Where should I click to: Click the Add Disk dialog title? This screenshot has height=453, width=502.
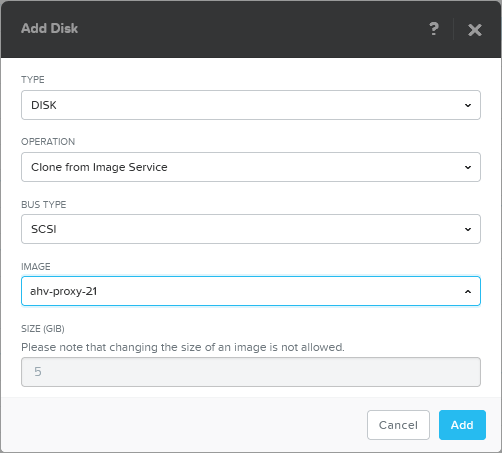click(x=49, y=28)
